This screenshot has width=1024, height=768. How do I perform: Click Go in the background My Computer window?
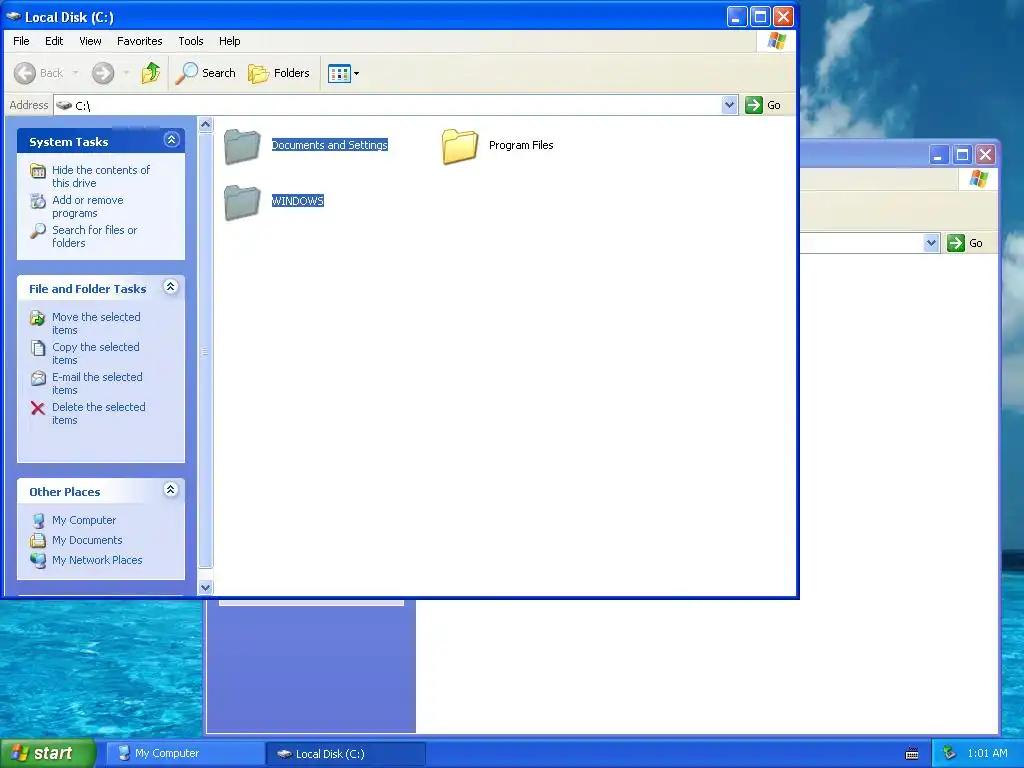point(965,243)
